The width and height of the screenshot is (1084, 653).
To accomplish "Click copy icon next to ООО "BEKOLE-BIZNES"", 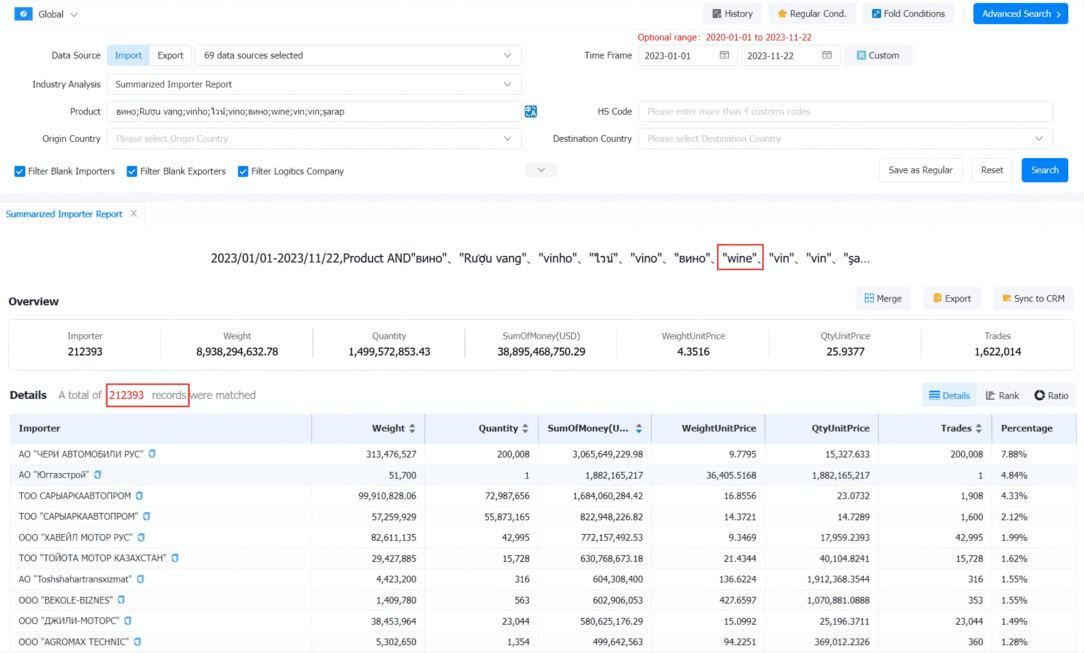I will pos(121,600).
